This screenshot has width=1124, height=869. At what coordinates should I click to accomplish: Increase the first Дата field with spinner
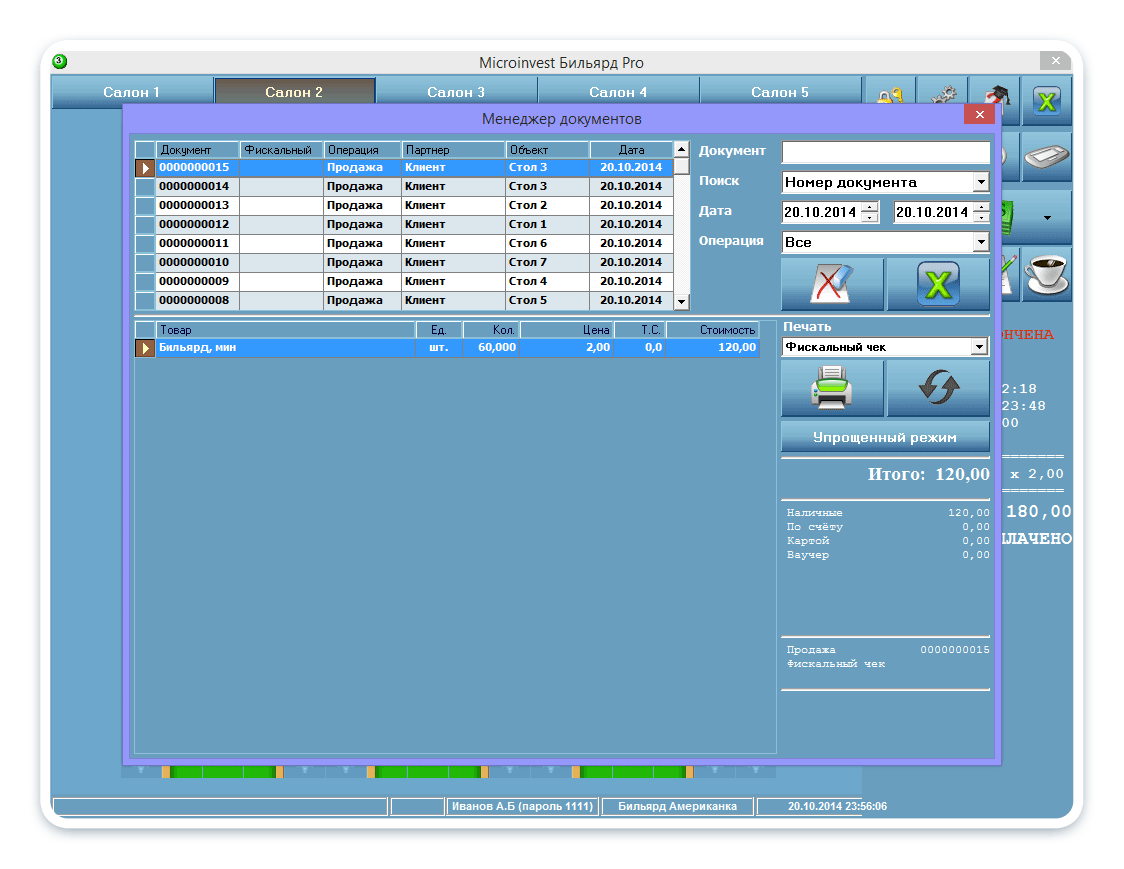[x=870, y=207]
